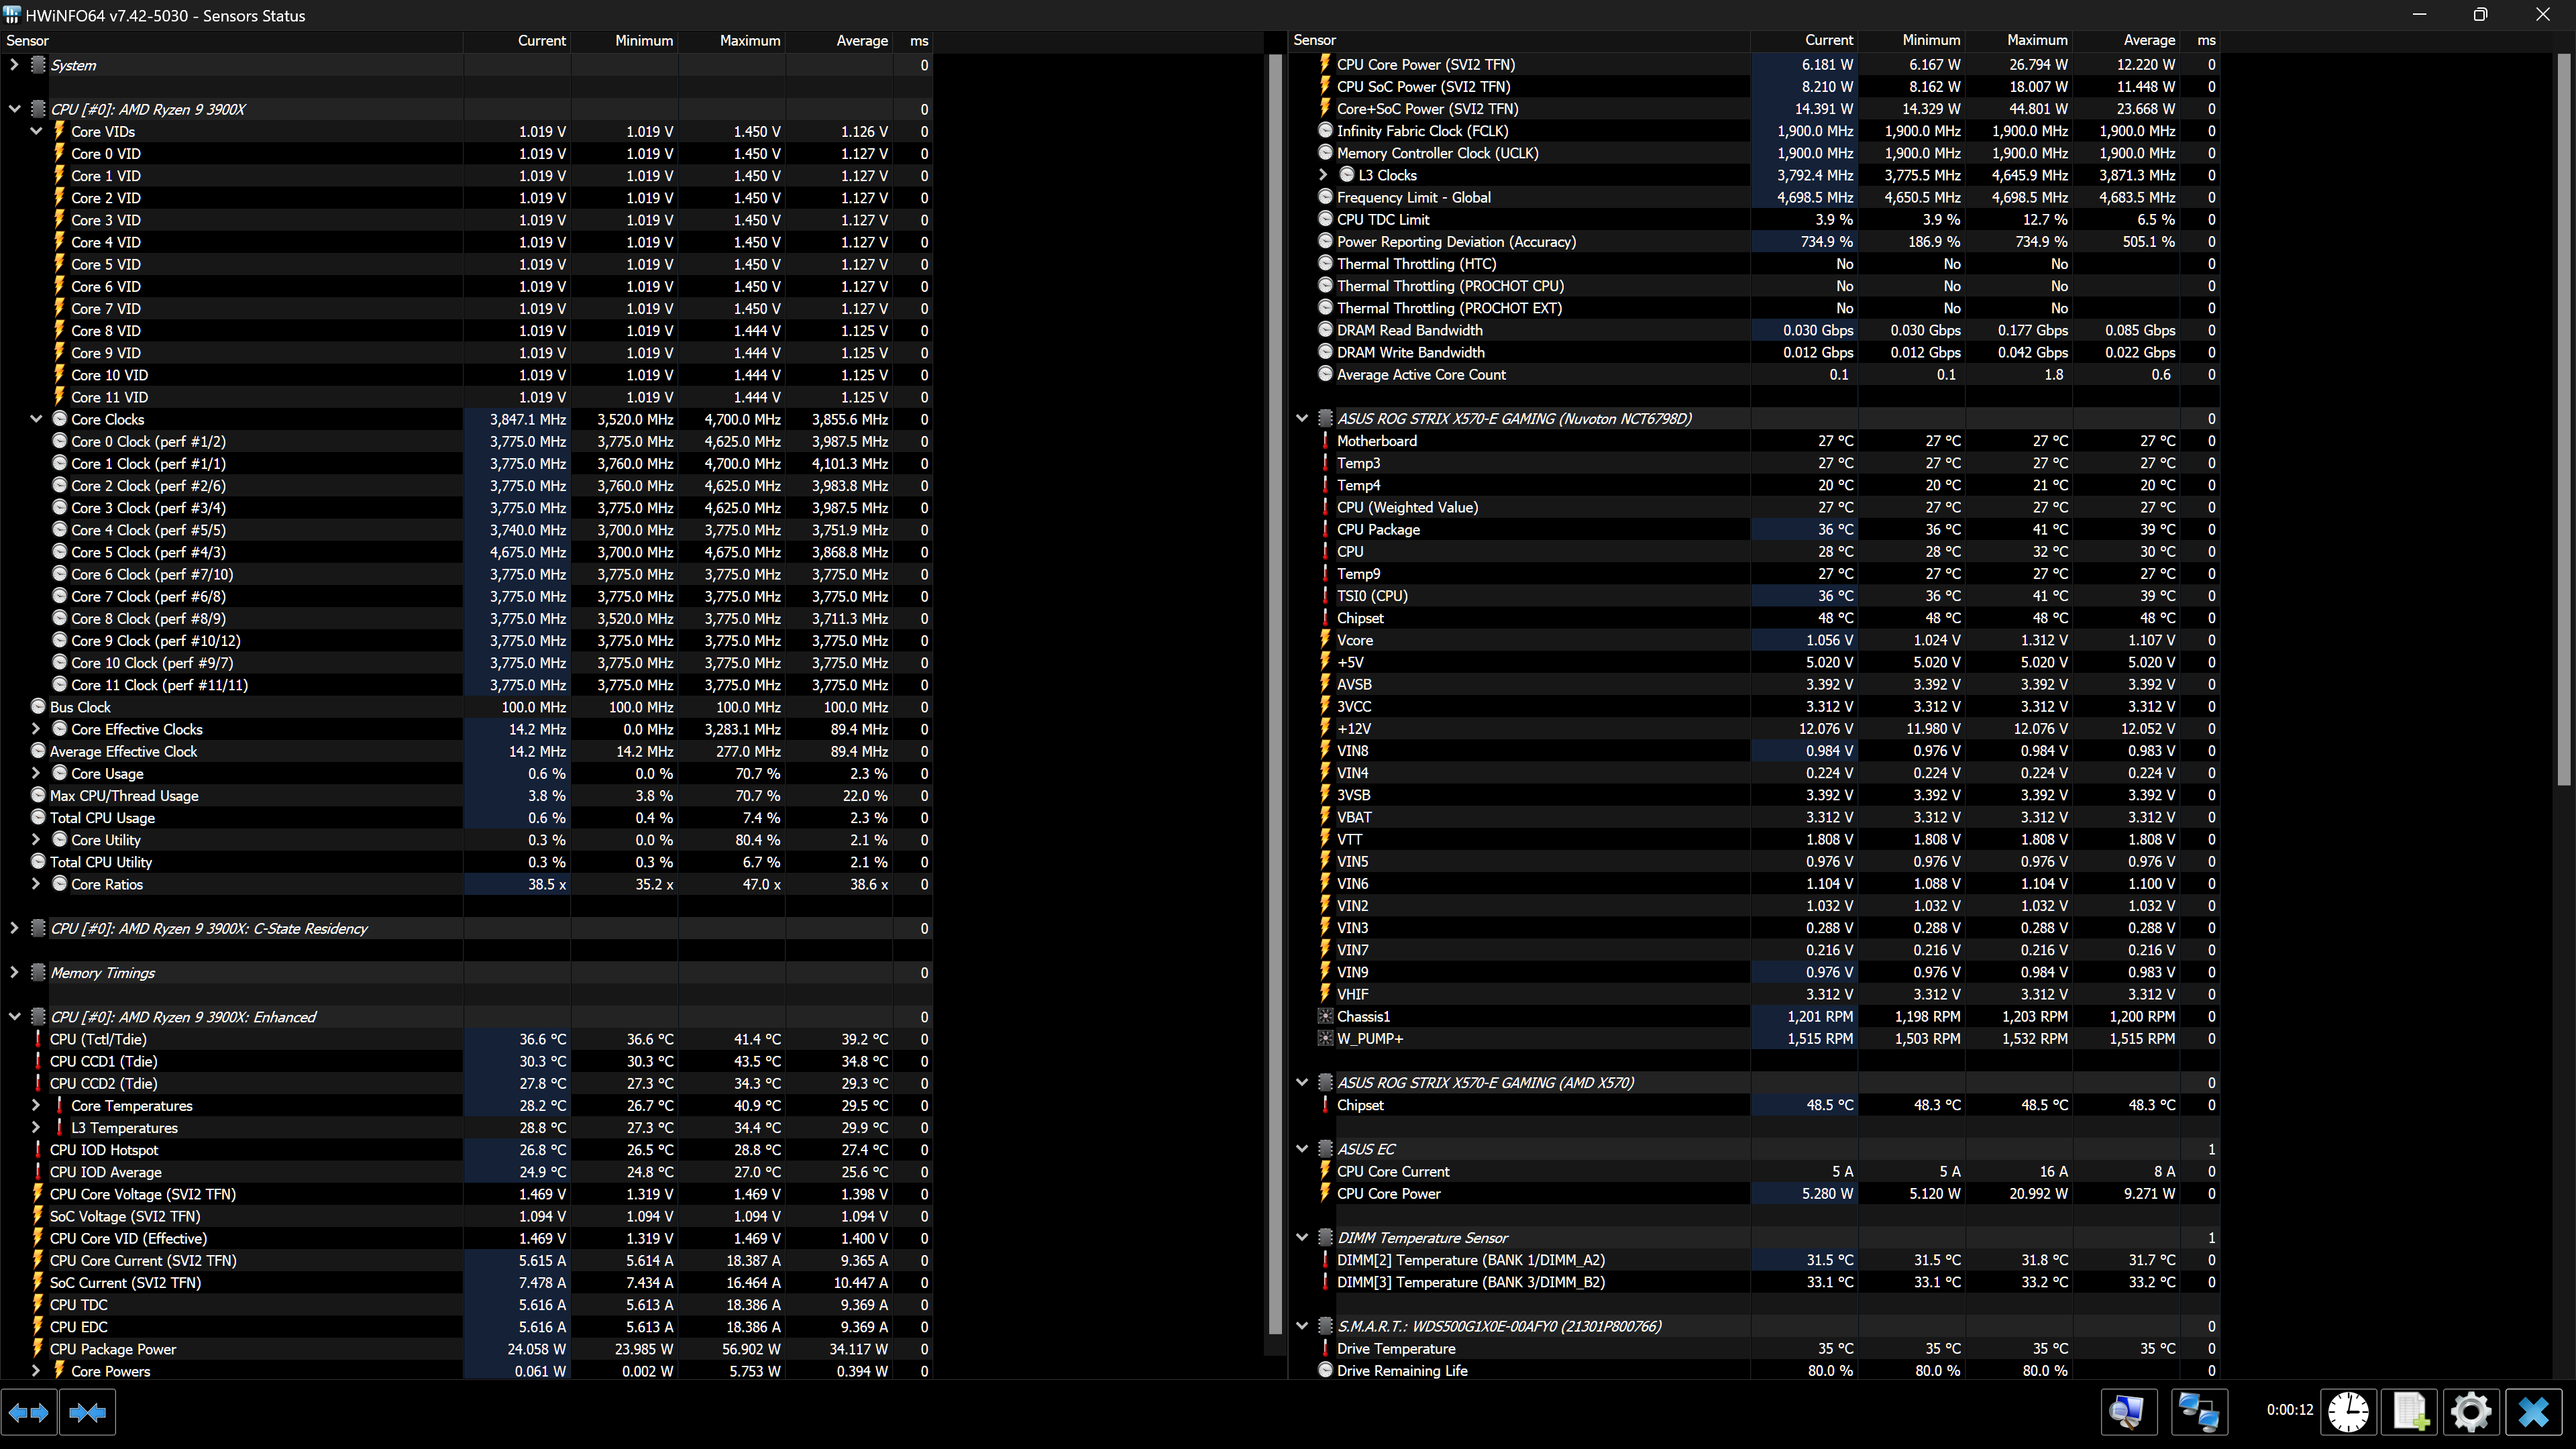Viewport: 2576px width, 1449px height.
Task: Click the thermometer icon beside Motherboard temperature
Action: click(x=1325, y=441)
